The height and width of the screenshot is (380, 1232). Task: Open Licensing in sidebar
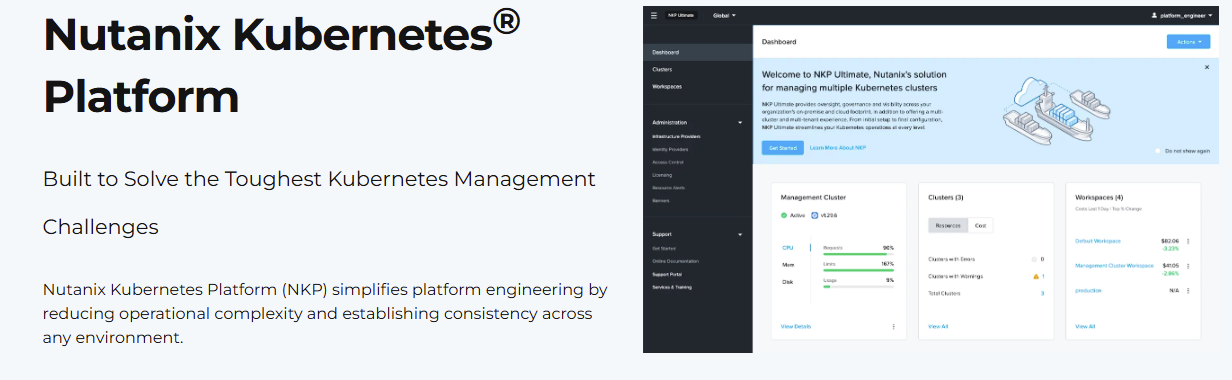(662, 175)
